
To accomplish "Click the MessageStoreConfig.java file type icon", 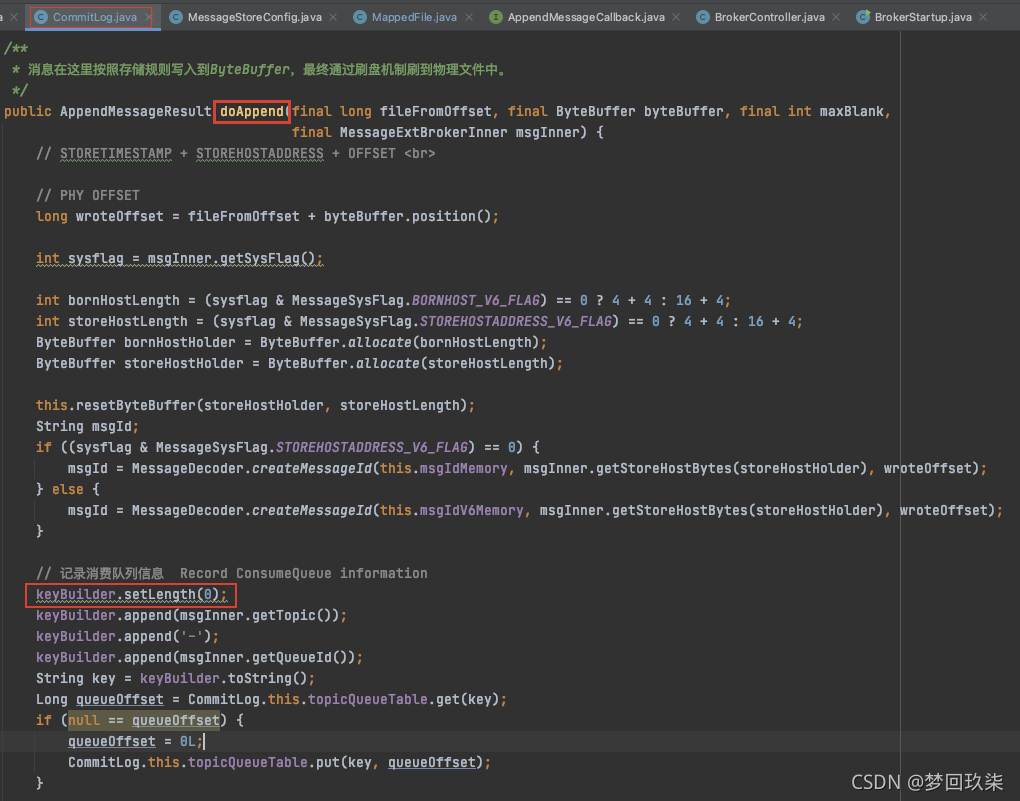I will [x=176, y=17].
